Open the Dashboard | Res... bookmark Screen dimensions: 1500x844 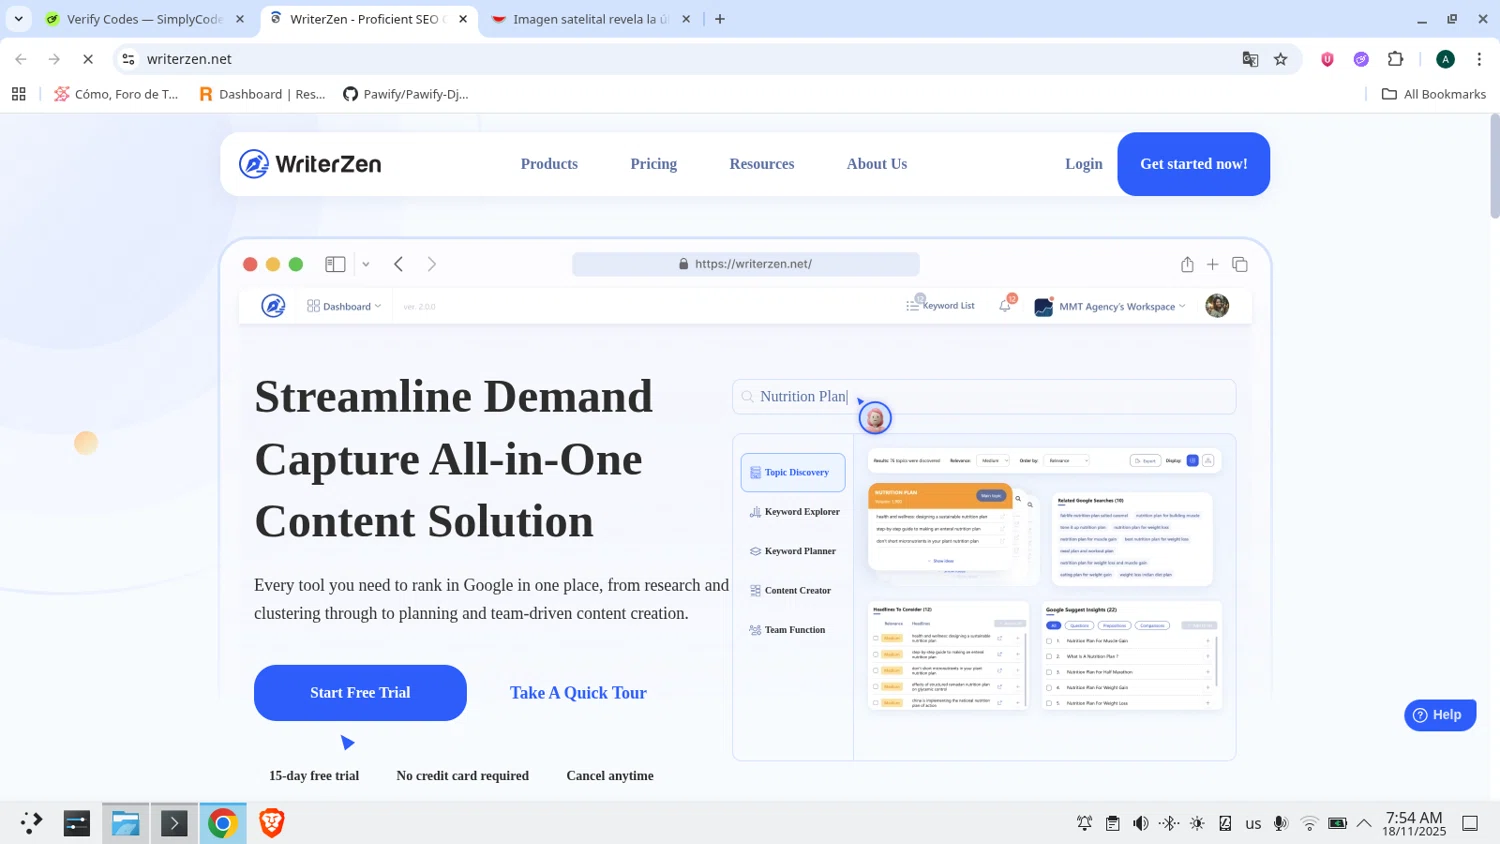coord(262,94)
